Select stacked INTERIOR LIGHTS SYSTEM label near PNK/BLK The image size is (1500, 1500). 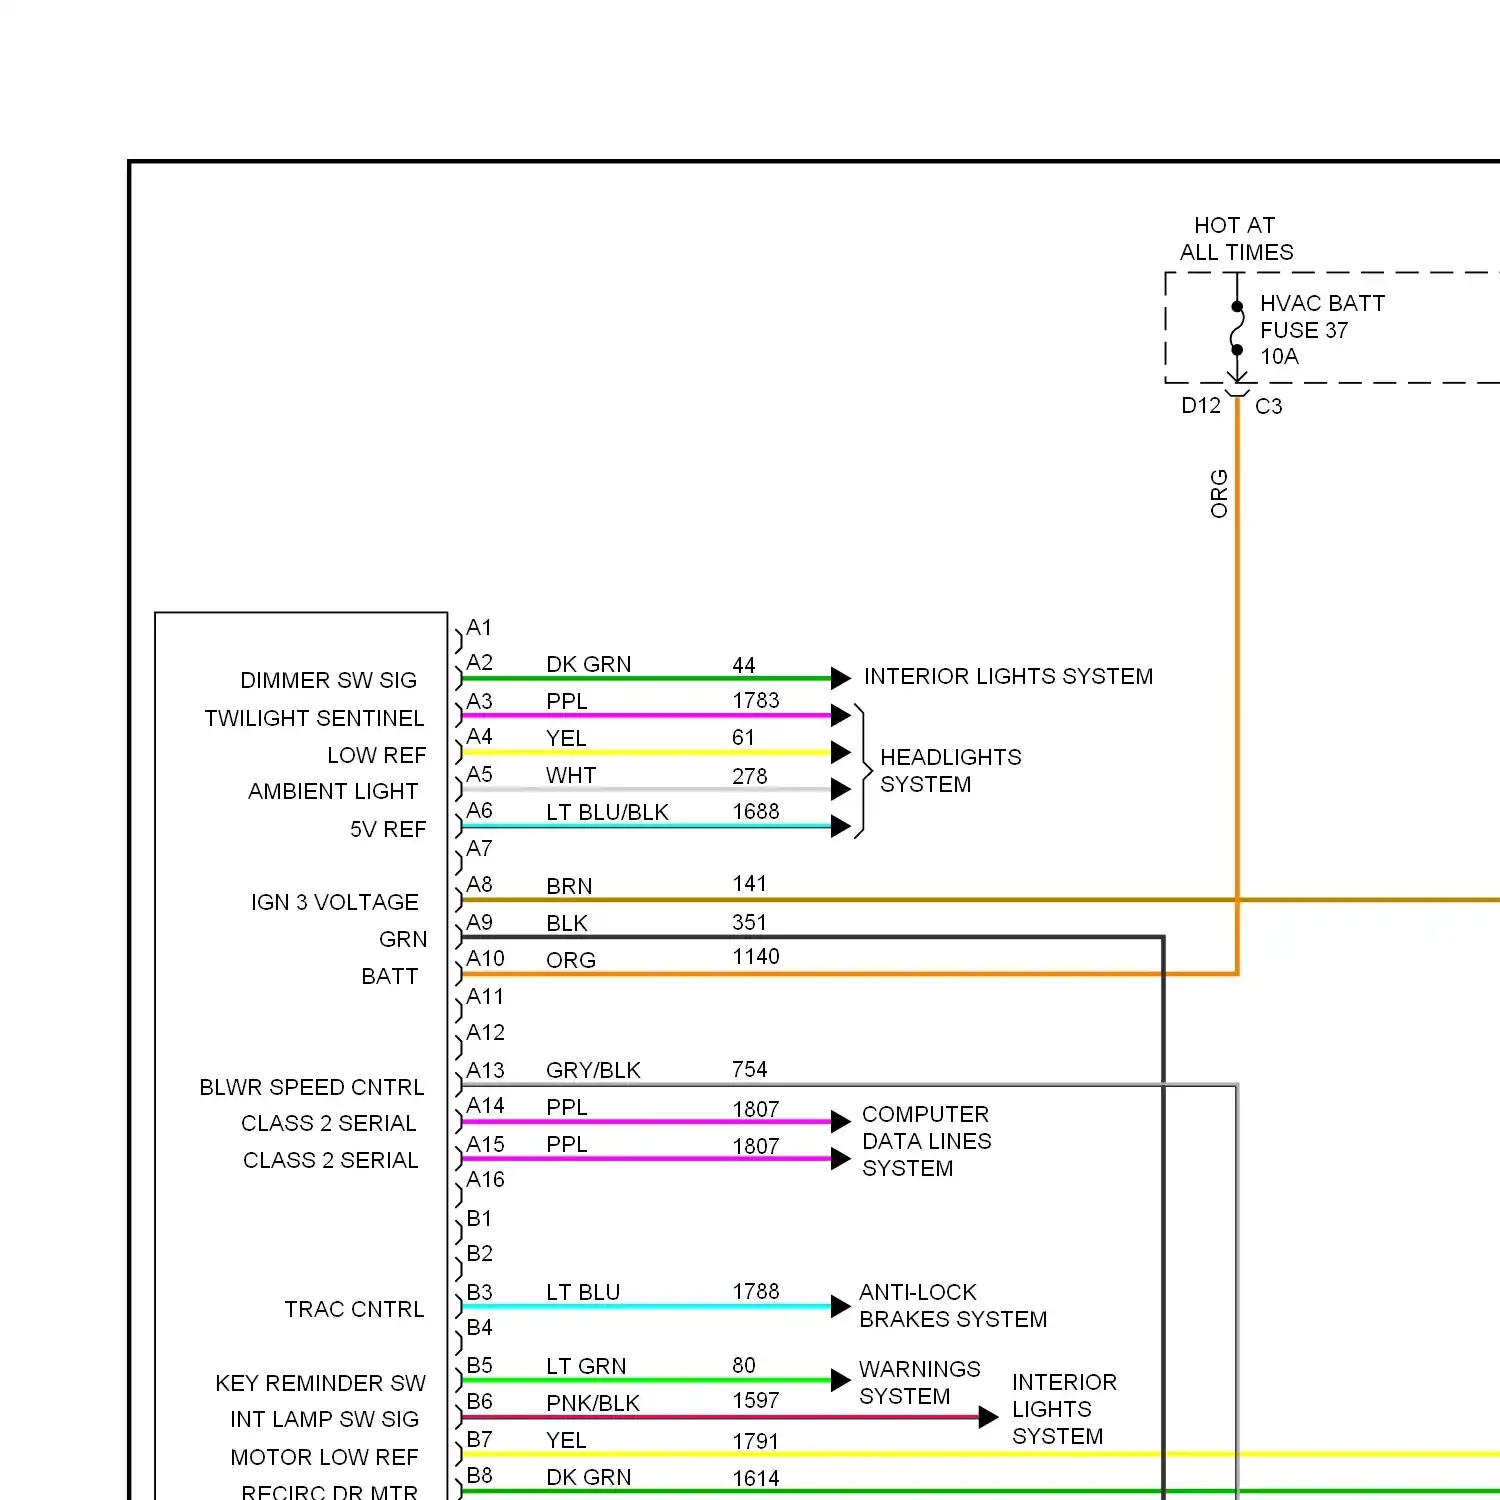coord(1064,1409)
